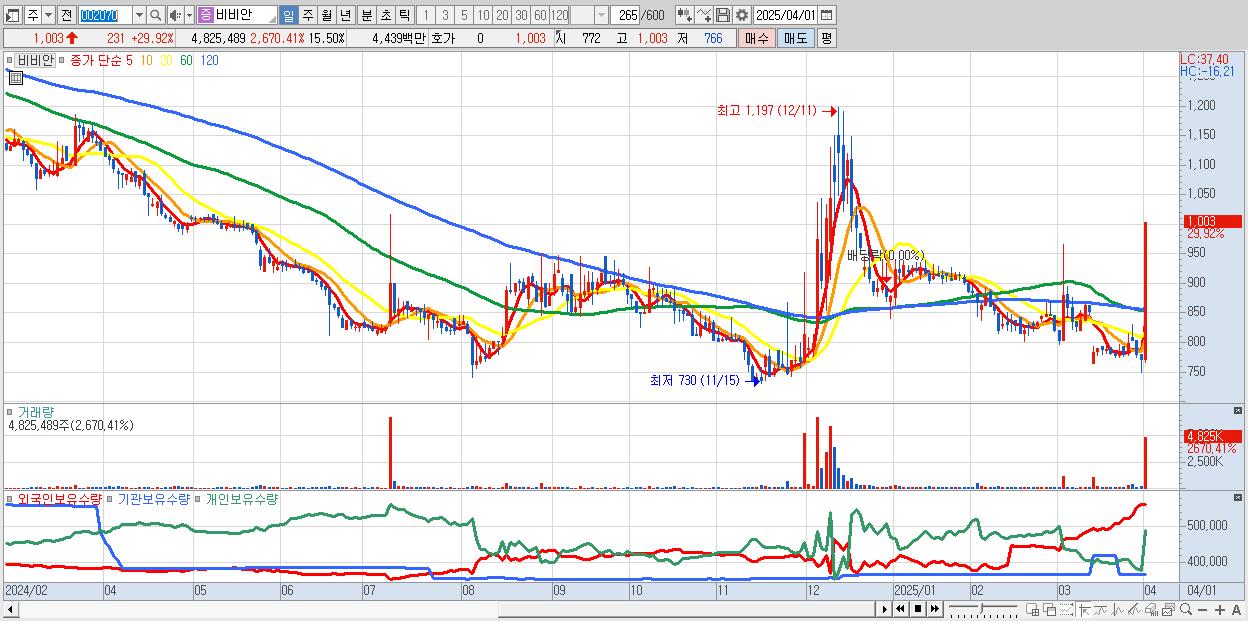Zoom out chart with minus icon

[x=1203, y=609]
